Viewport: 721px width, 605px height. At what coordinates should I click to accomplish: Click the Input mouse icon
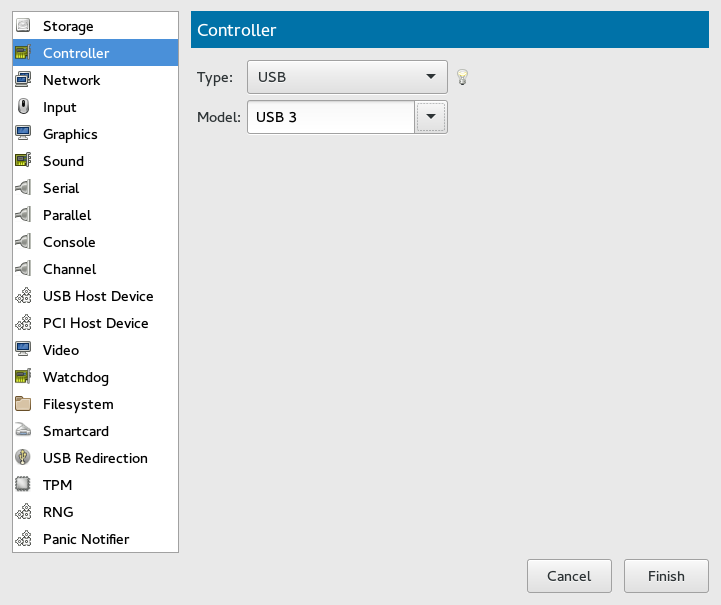pyautogui.click(x=24, y=107)
